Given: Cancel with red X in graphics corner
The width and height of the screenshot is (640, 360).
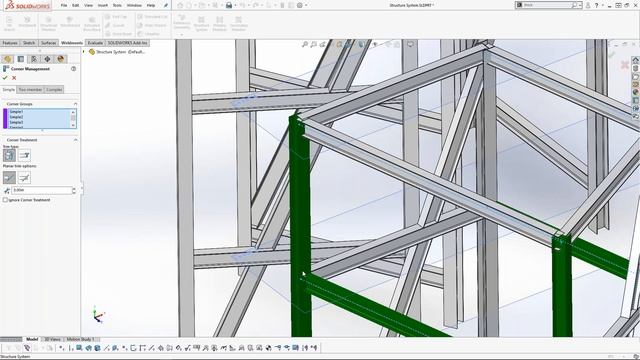Looking at the screenshot, I should pyautogui.click(x=624, y=64).
